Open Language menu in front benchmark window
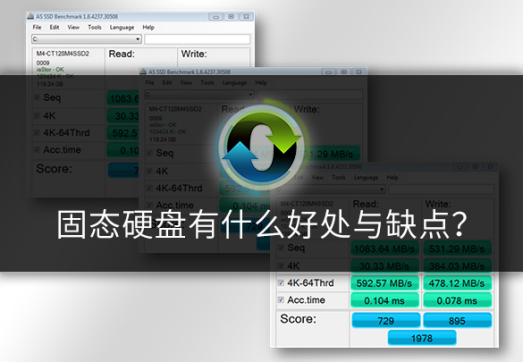 [366, 177]
